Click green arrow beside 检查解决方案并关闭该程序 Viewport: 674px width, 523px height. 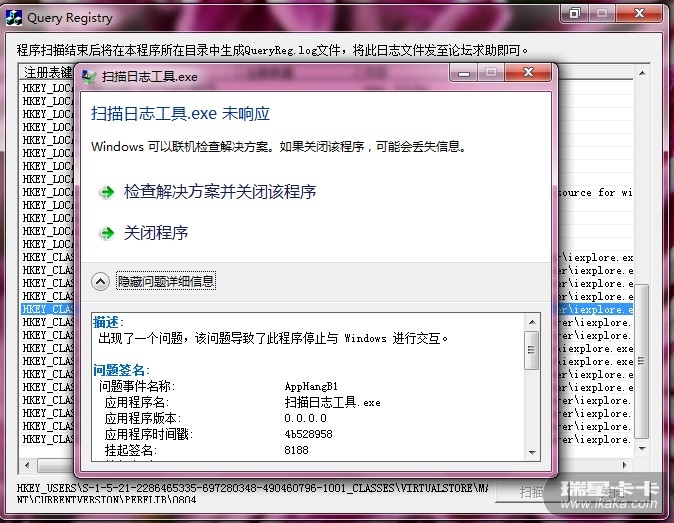point(107,192)
